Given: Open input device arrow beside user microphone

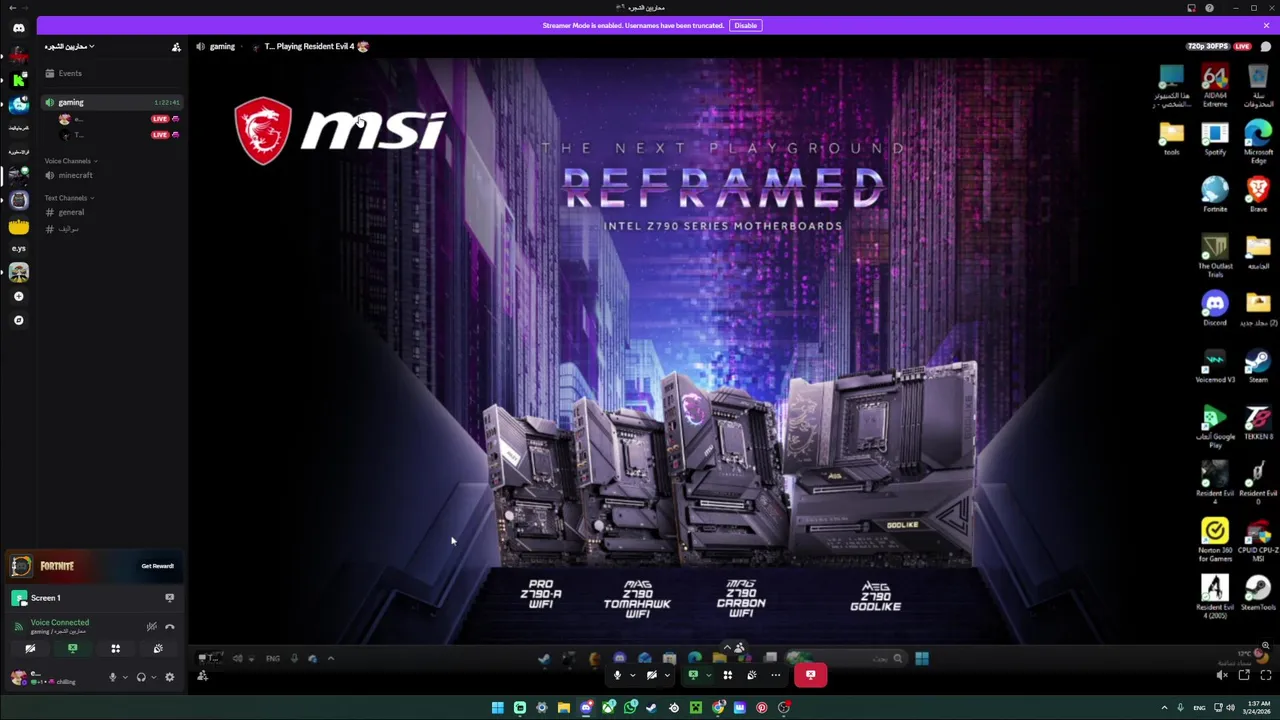Looking at the screenshot, I should coord(125,677).
